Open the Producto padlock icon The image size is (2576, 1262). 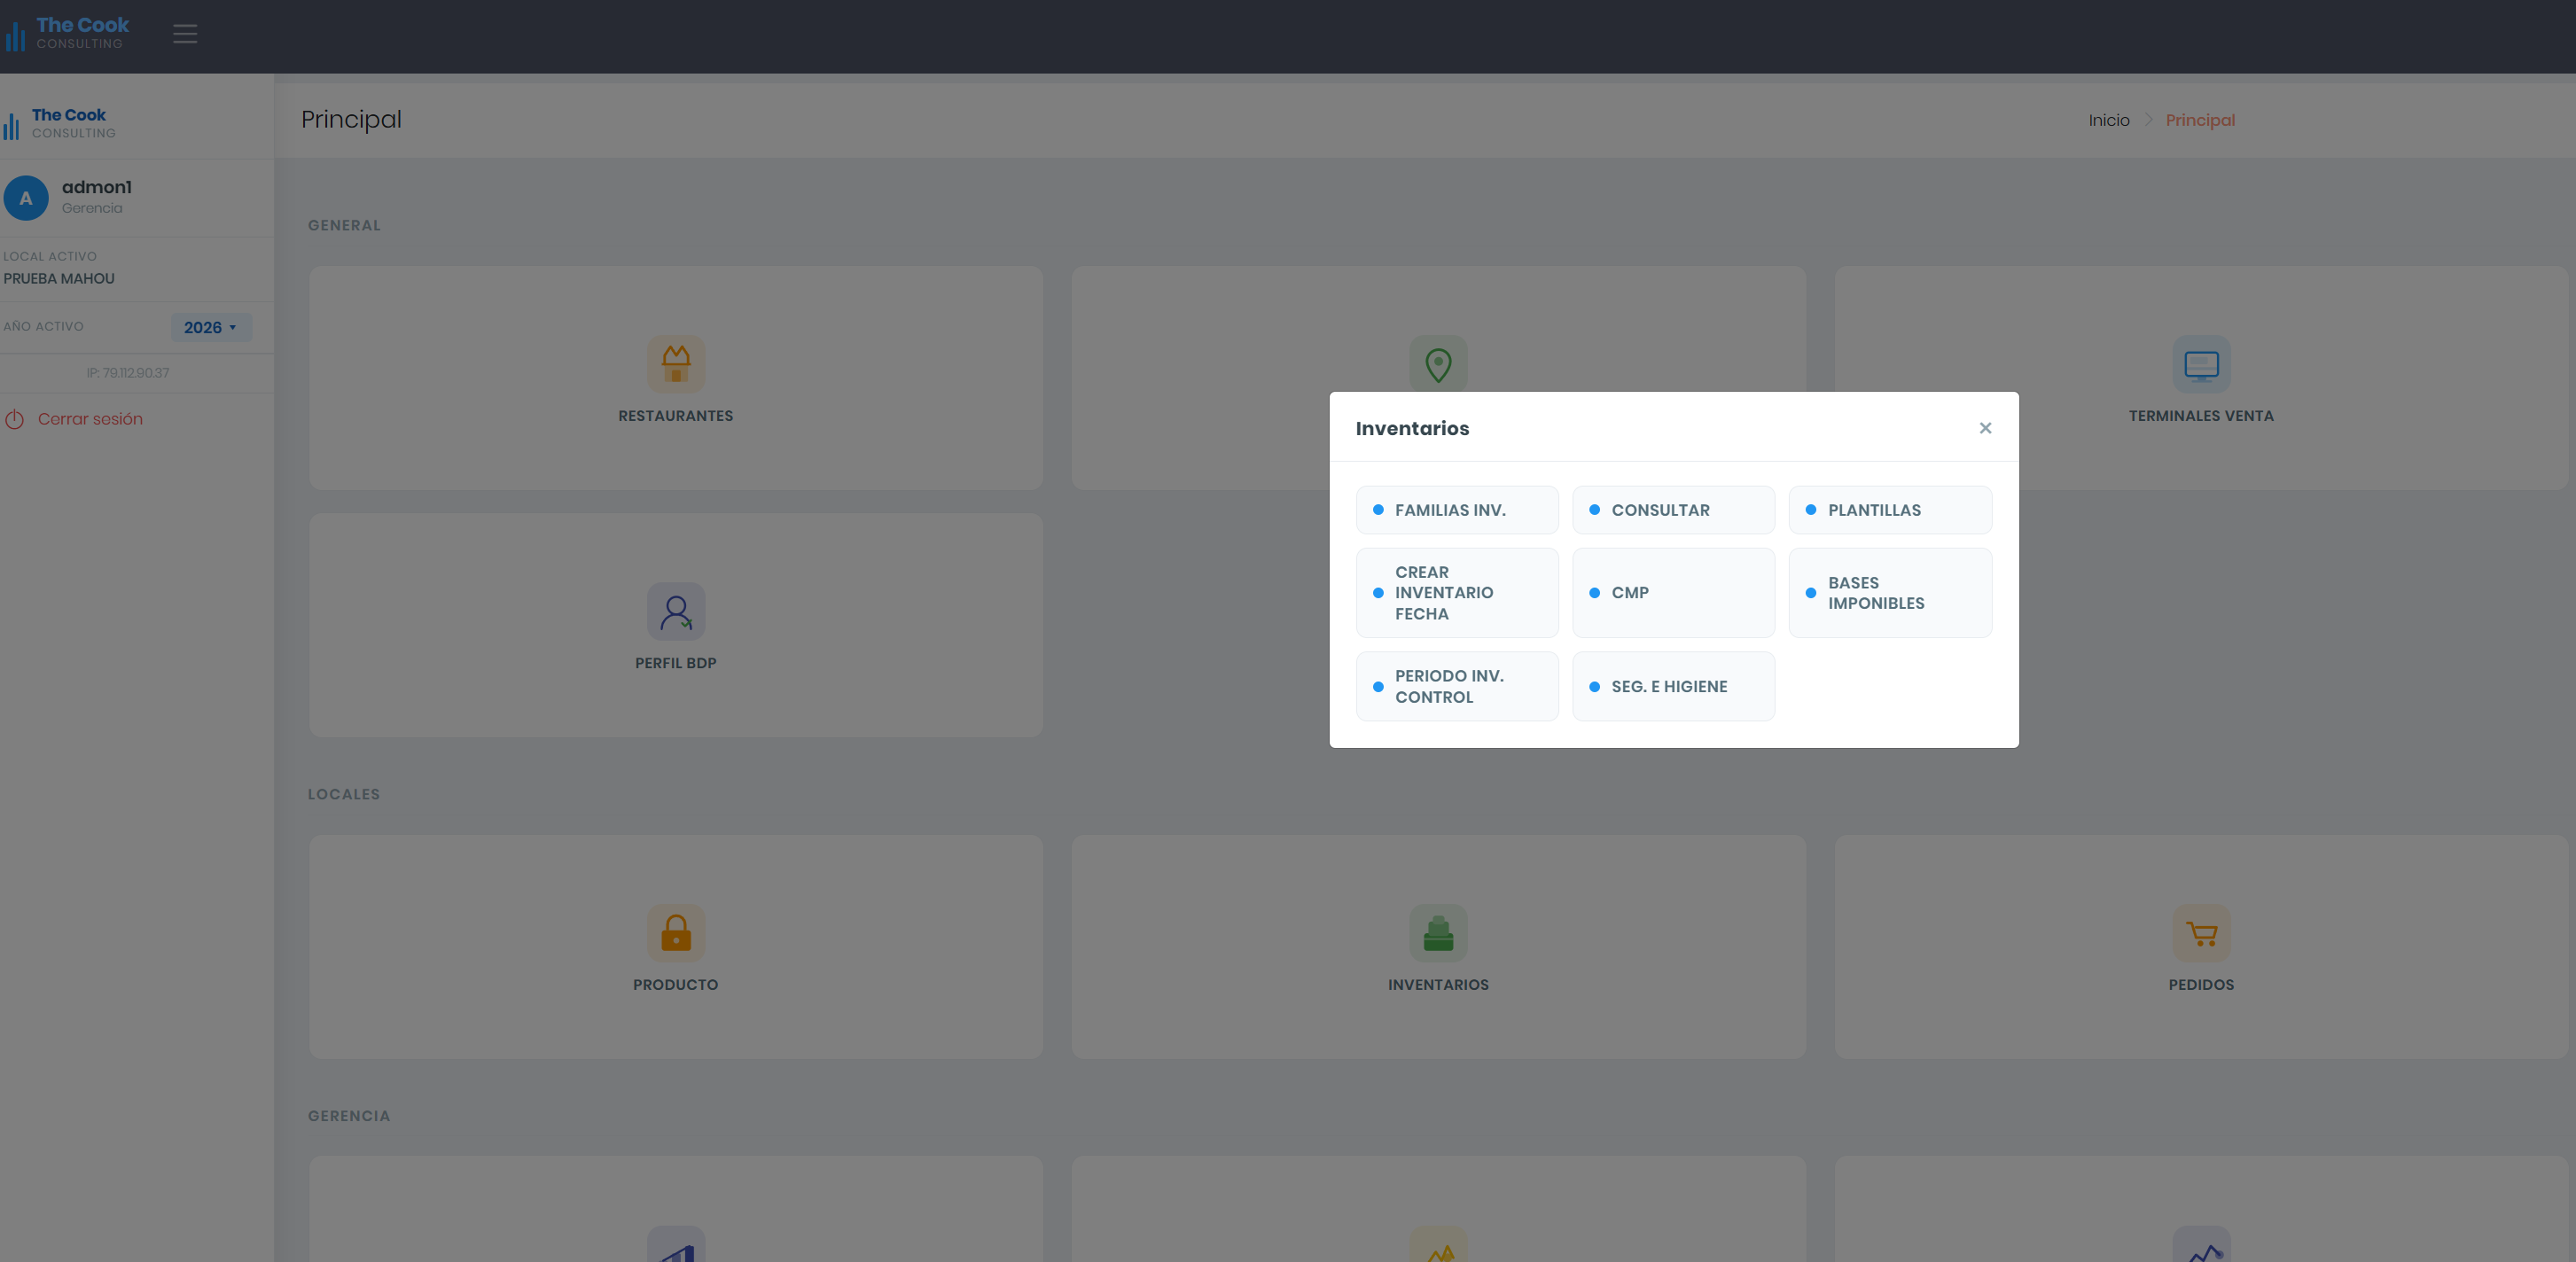pos(676,933)
